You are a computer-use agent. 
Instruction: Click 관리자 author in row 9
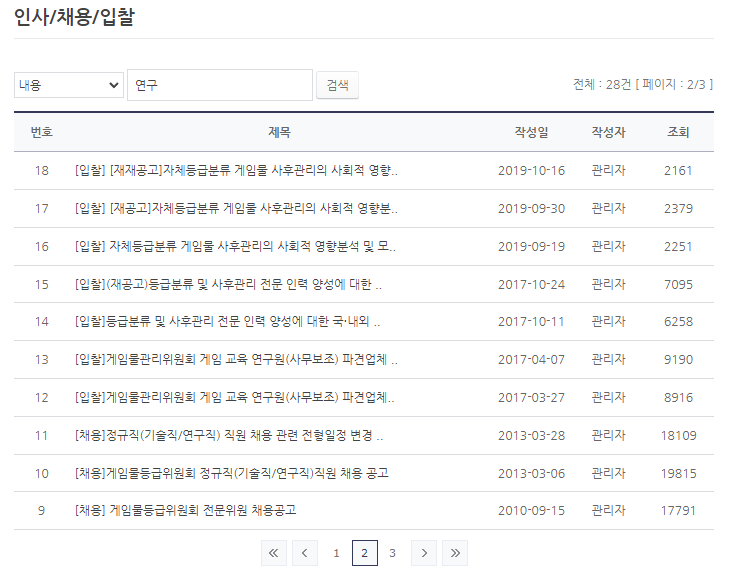(608, 510)
